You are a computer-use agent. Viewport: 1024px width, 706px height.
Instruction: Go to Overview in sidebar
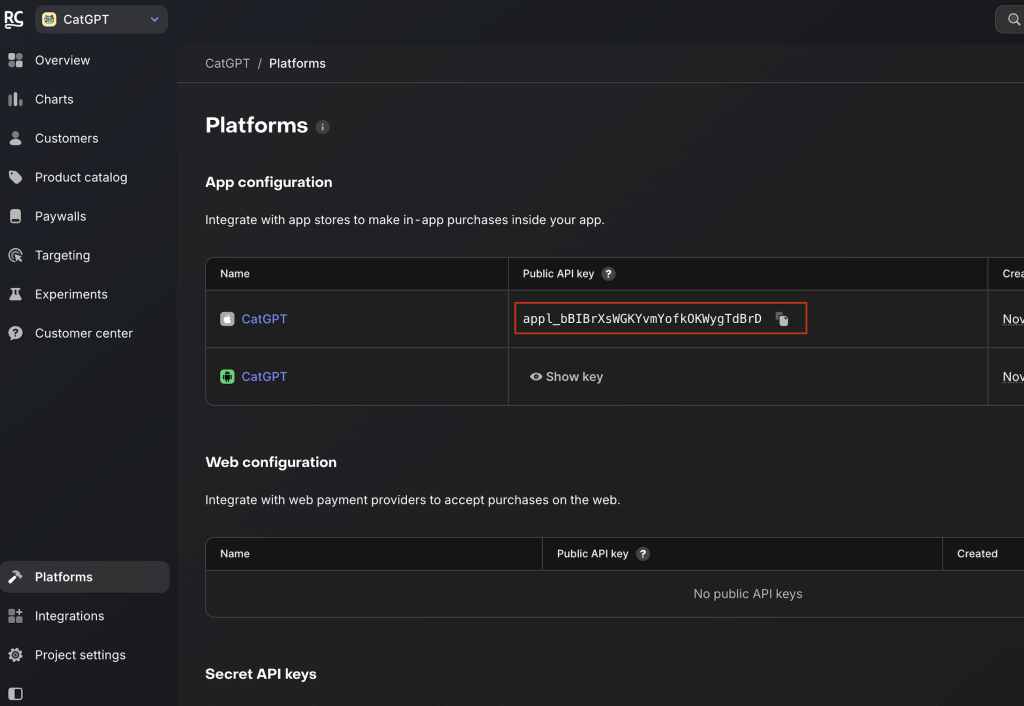point(63,61)
